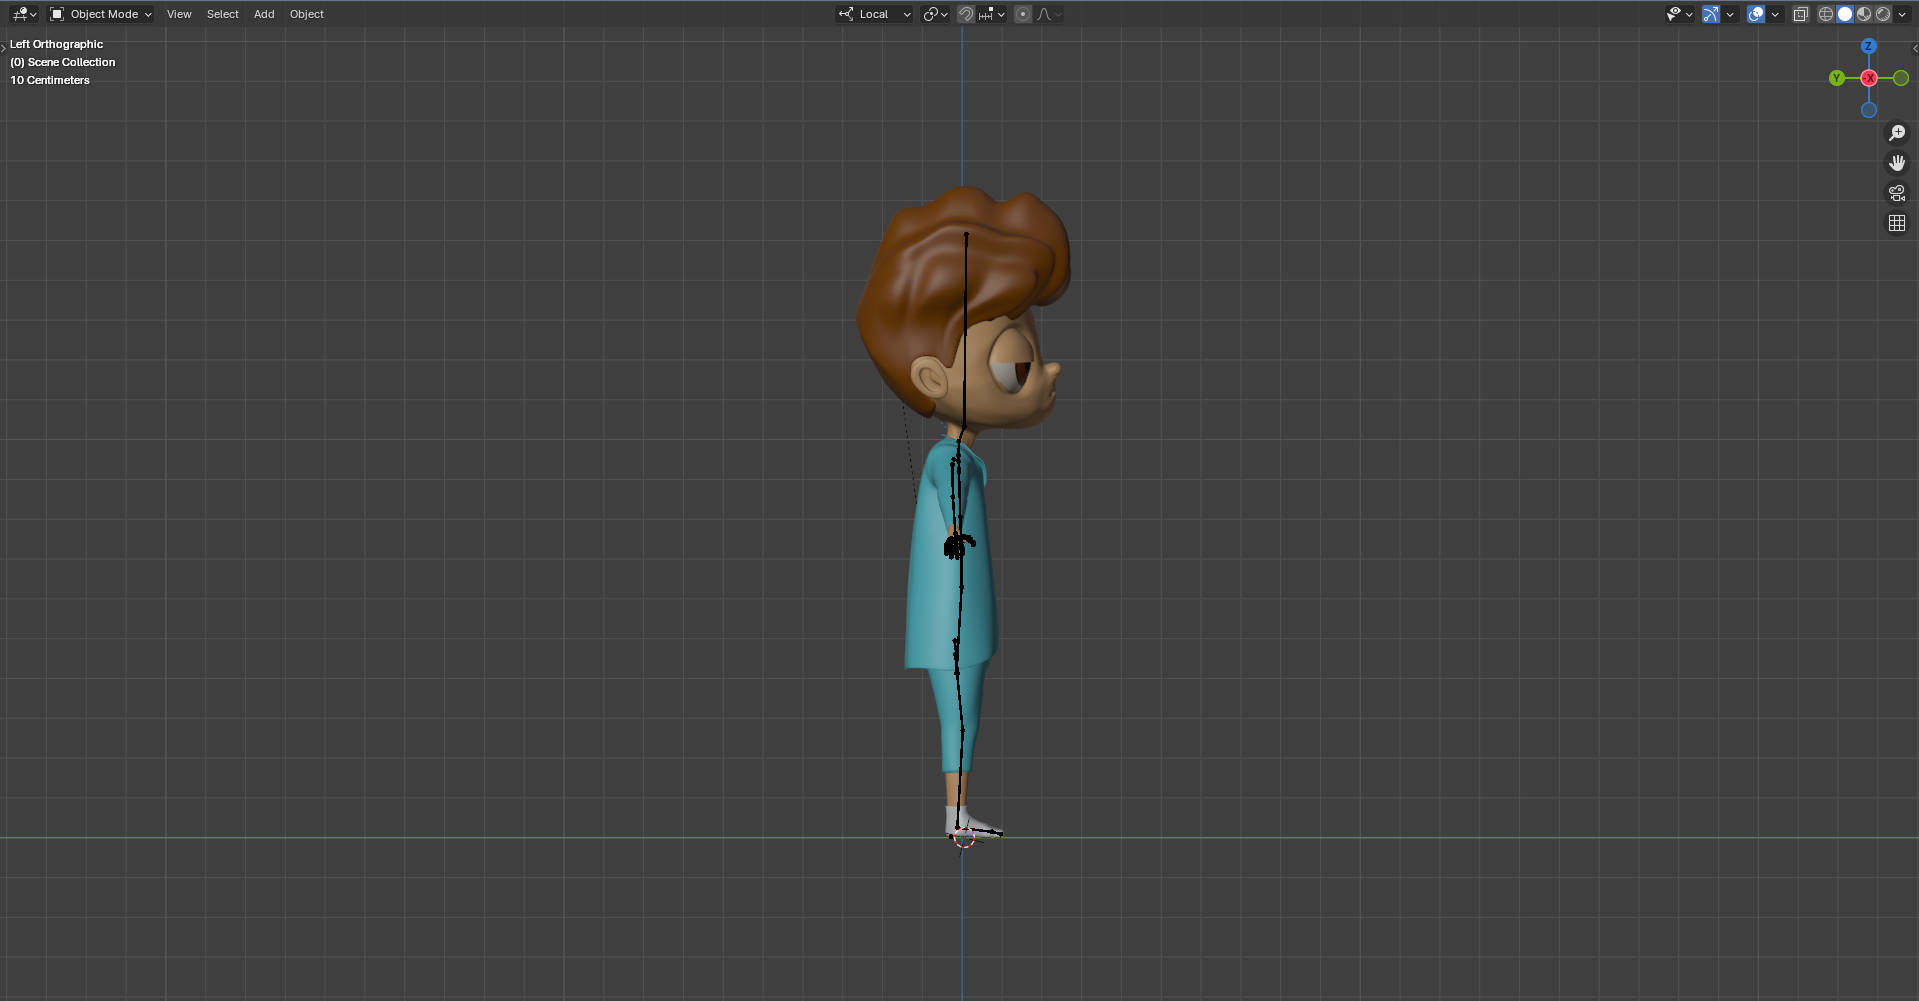
Task: Open the View menu
Action: (179, 14)
